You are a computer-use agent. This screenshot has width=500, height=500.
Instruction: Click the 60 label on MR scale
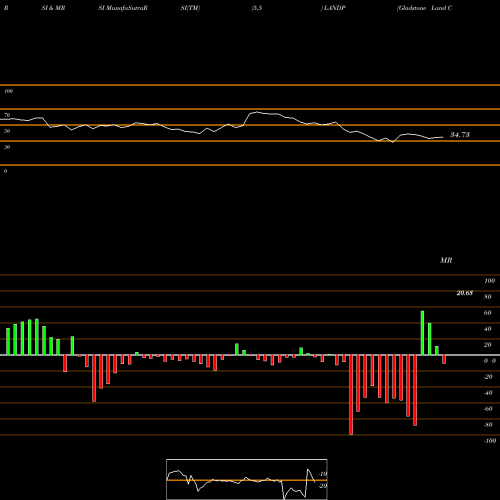click(488, 313)
